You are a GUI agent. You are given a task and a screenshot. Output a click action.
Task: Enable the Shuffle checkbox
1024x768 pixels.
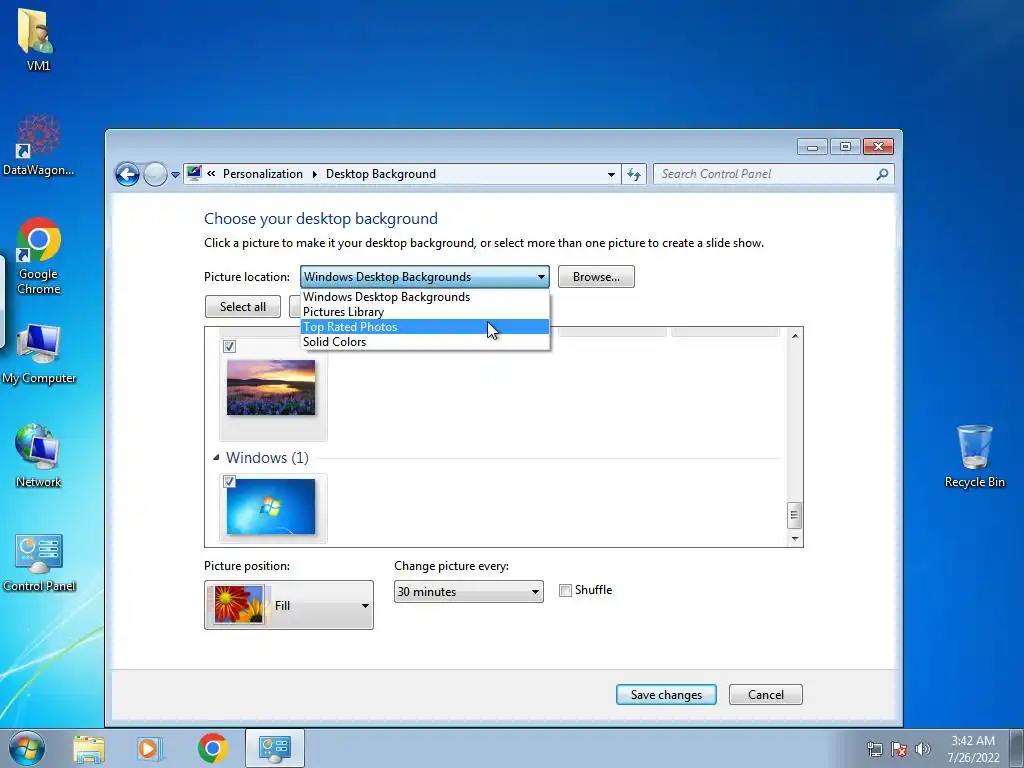[566, 590]
